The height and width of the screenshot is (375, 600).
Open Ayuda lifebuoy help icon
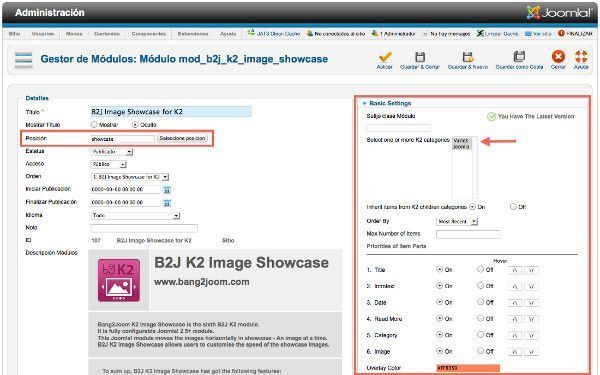581,57
